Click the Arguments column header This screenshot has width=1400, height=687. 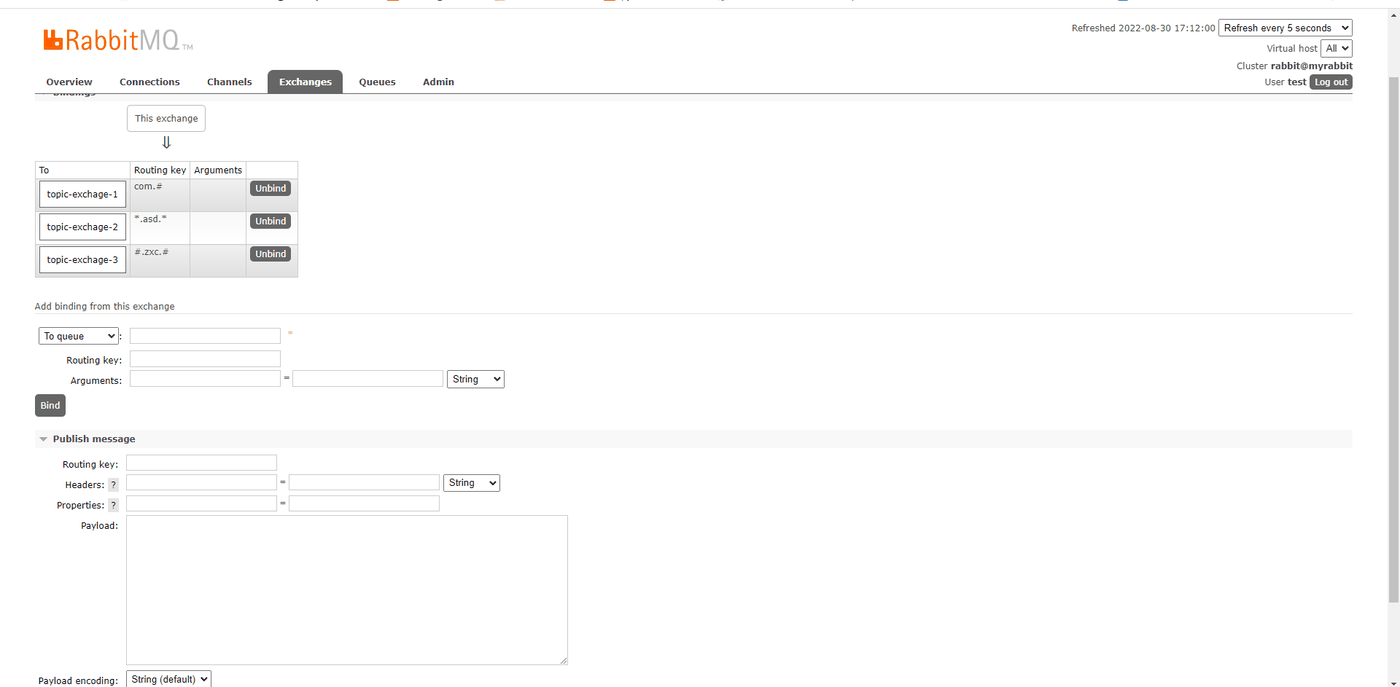coord(218,170)
